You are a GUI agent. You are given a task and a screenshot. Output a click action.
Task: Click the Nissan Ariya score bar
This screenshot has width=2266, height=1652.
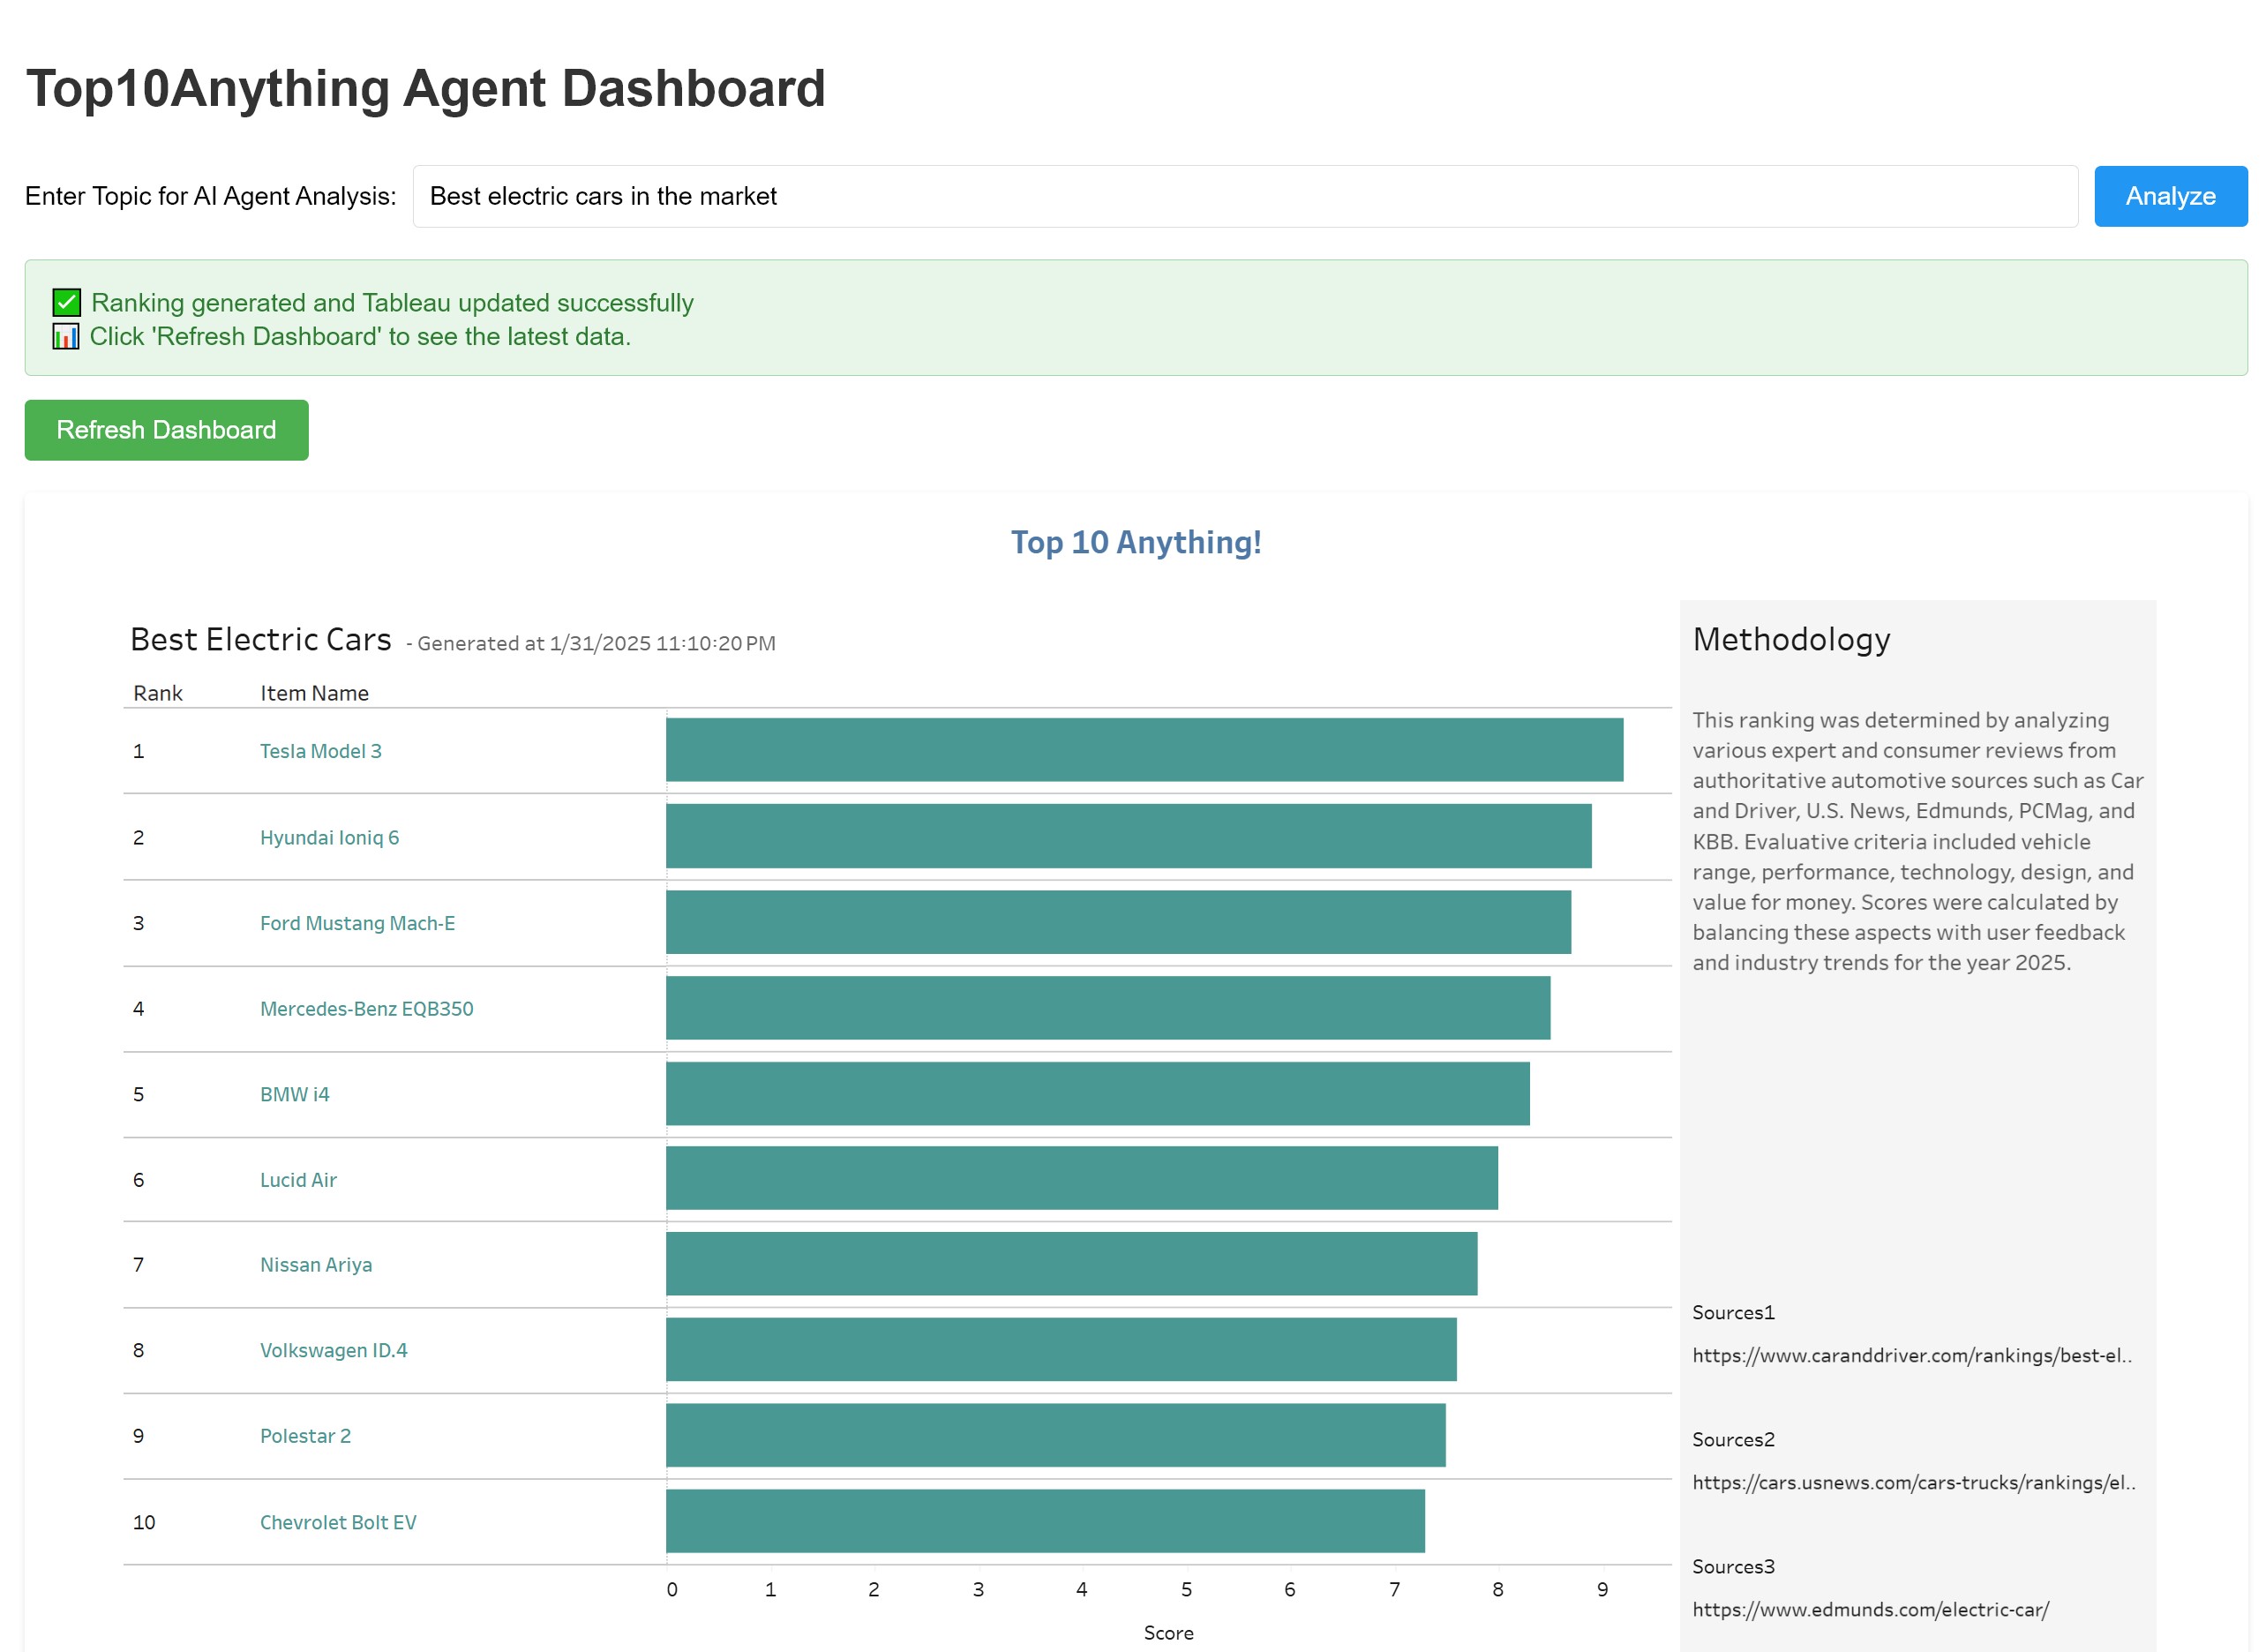pos(1070,1263)
